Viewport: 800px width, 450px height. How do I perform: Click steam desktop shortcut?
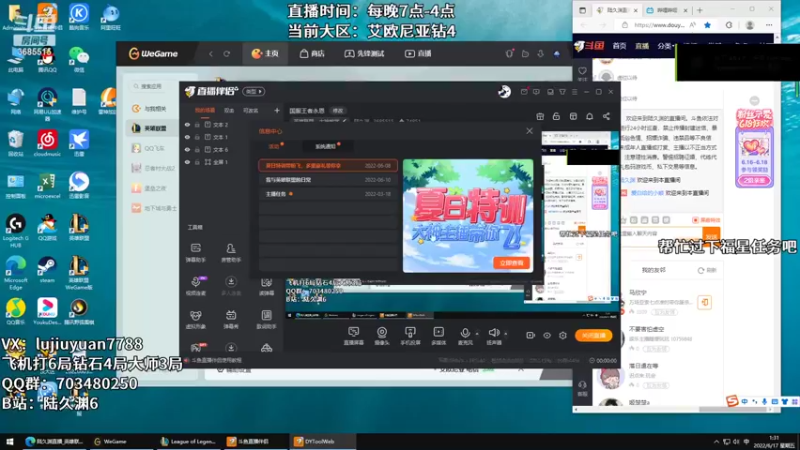tap(47, 270)
